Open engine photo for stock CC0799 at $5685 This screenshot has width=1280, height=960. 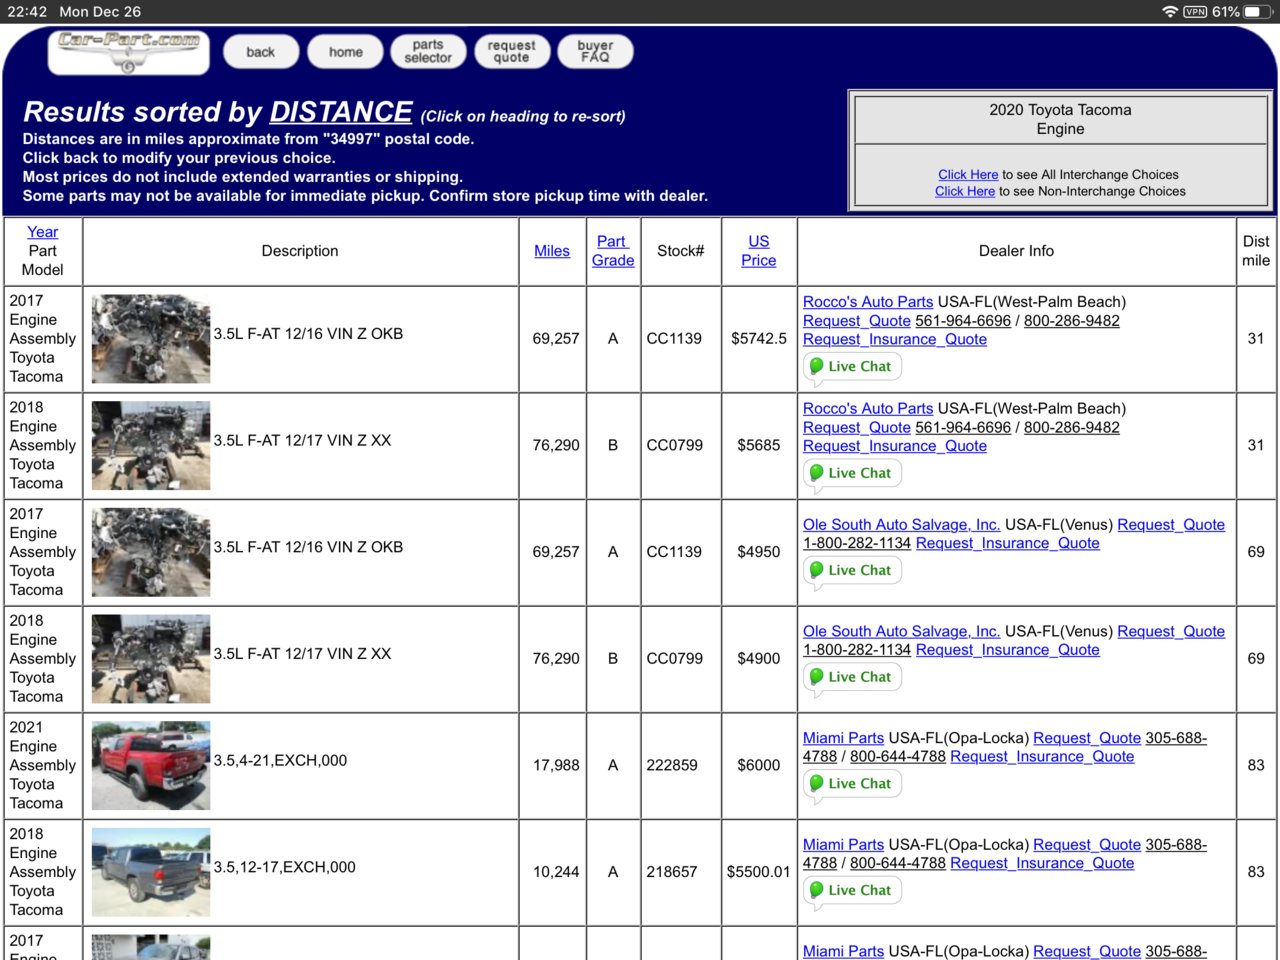[x=151, y=446]
